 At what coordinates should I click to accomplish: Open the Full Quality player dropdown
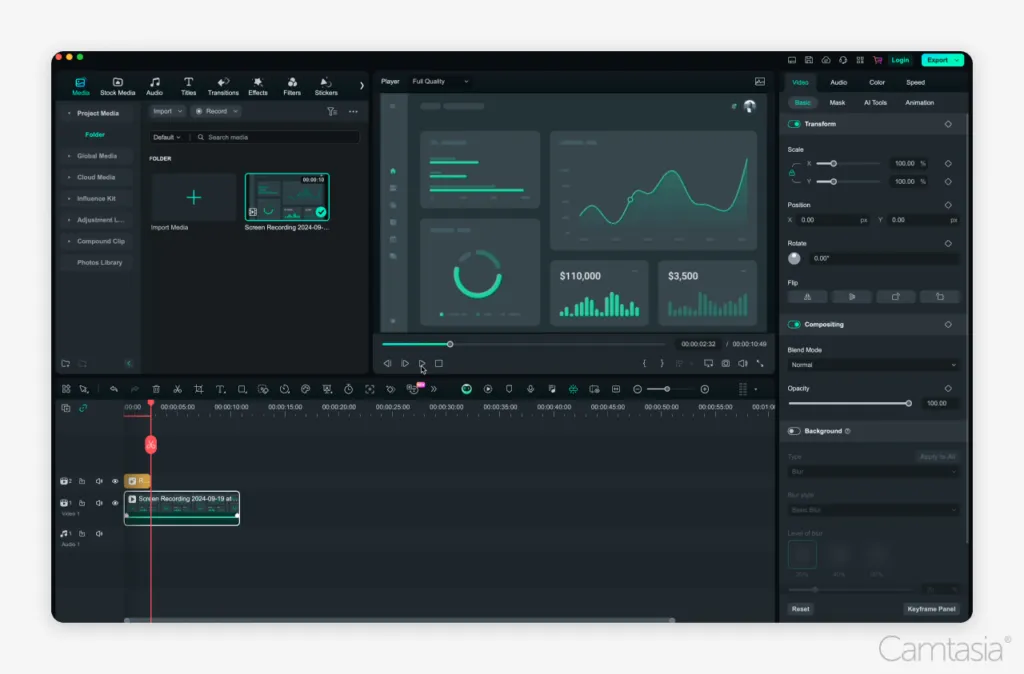click(440, 82)
